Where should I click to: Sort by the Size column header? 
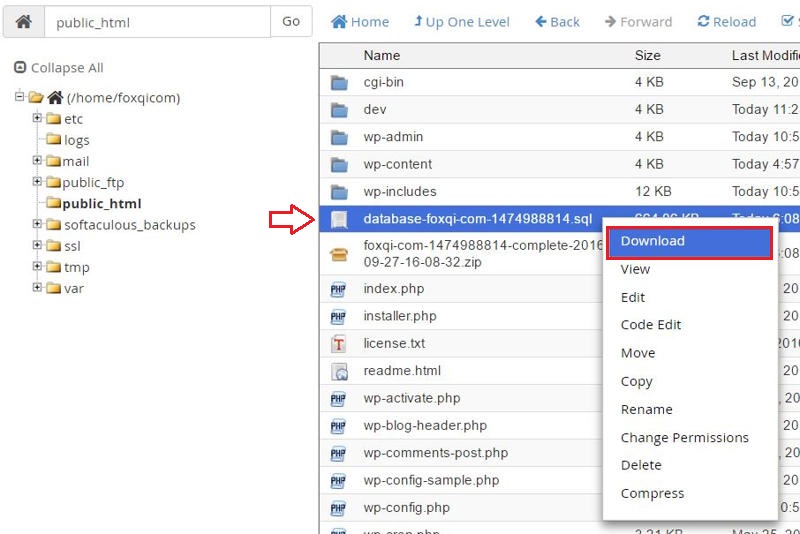pyautogui.click(x=647, y=55)
